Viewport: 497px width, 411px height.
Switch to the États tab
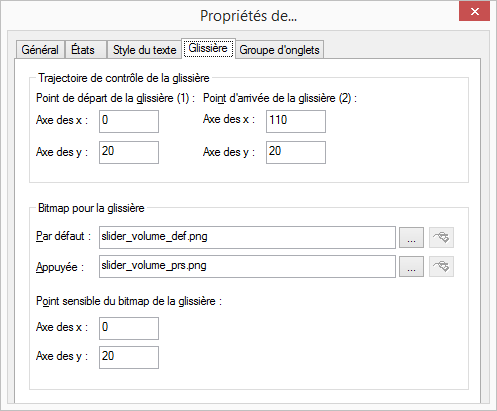(x=85, y=50)
